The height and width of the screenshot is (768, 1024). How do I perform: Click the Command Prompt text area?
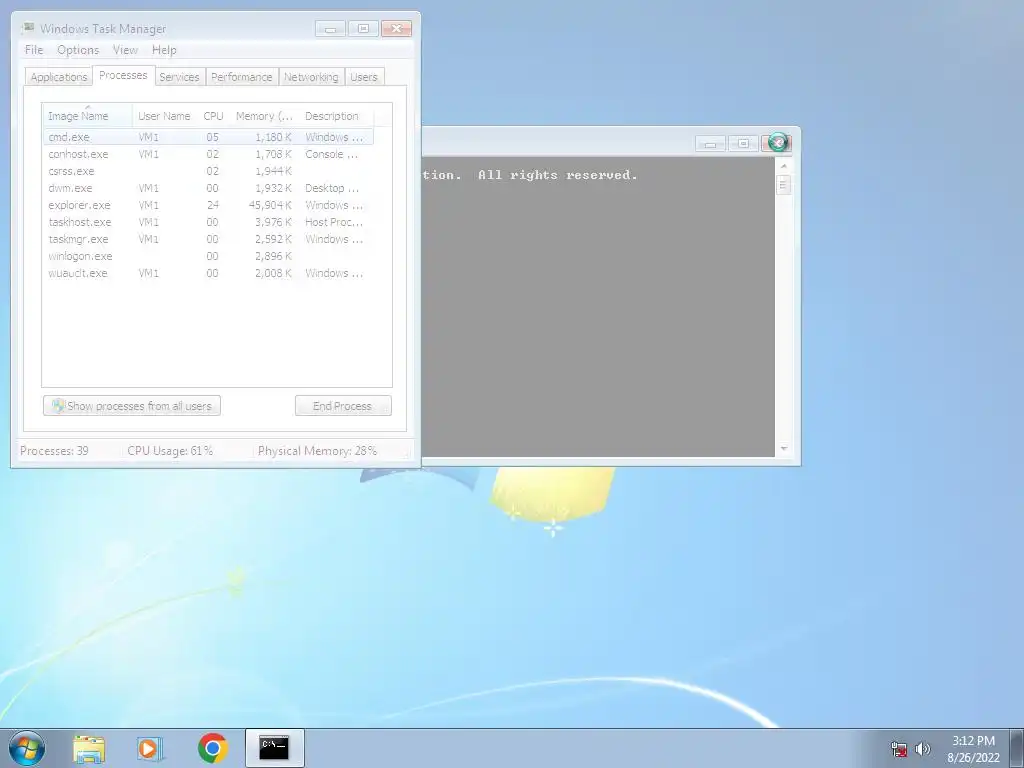point(598,307)
